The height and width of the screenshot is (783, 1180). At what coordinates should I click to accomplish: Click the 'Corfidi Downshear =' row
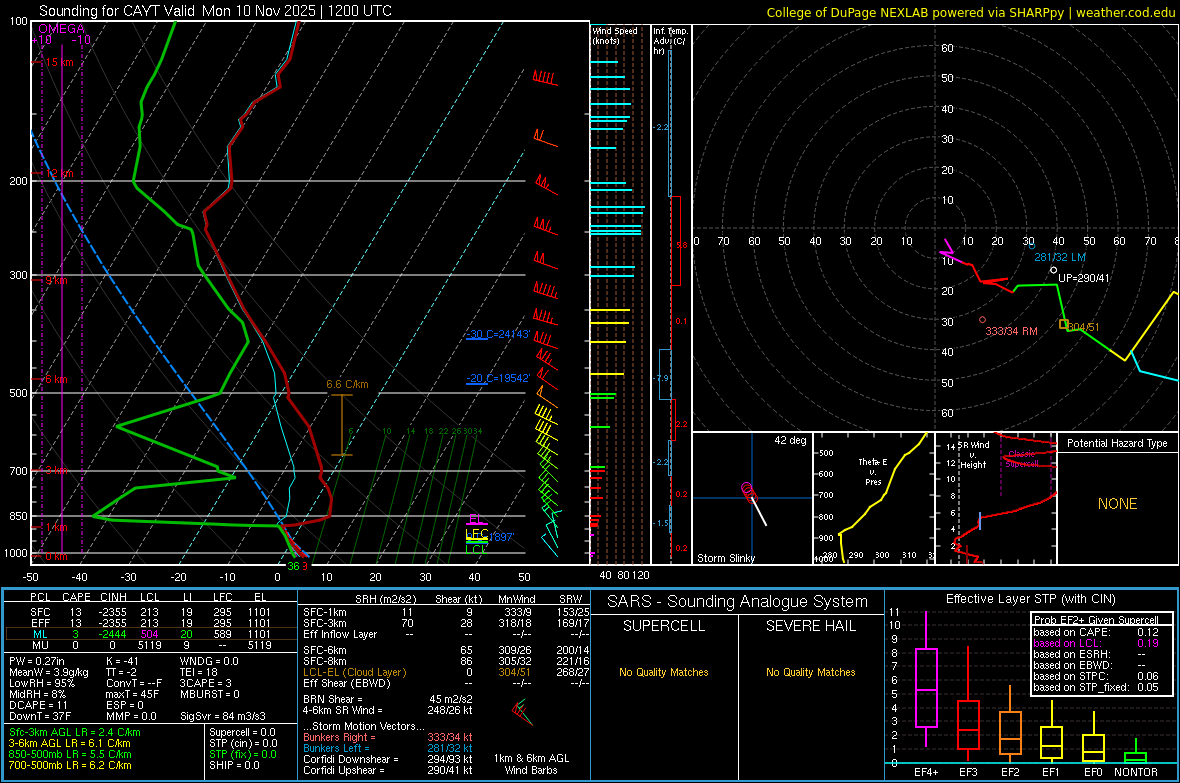pyautogui.click(x=388, y=759)
